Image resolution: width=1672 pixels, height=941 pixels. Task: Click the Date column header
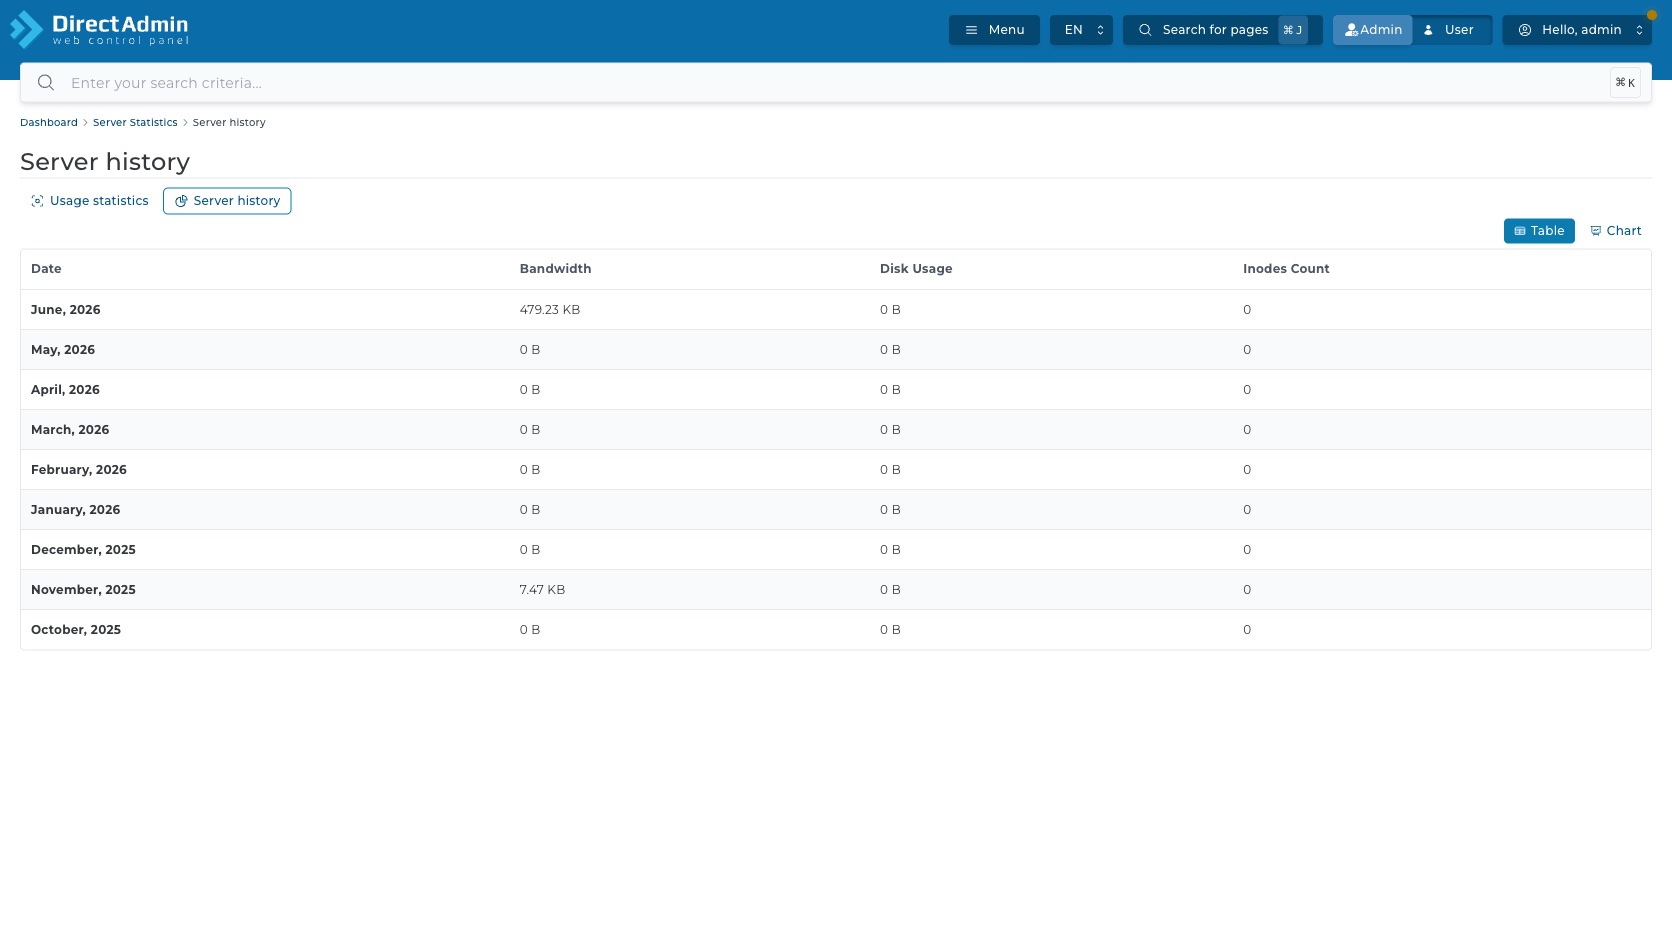[x=46, y=269]
